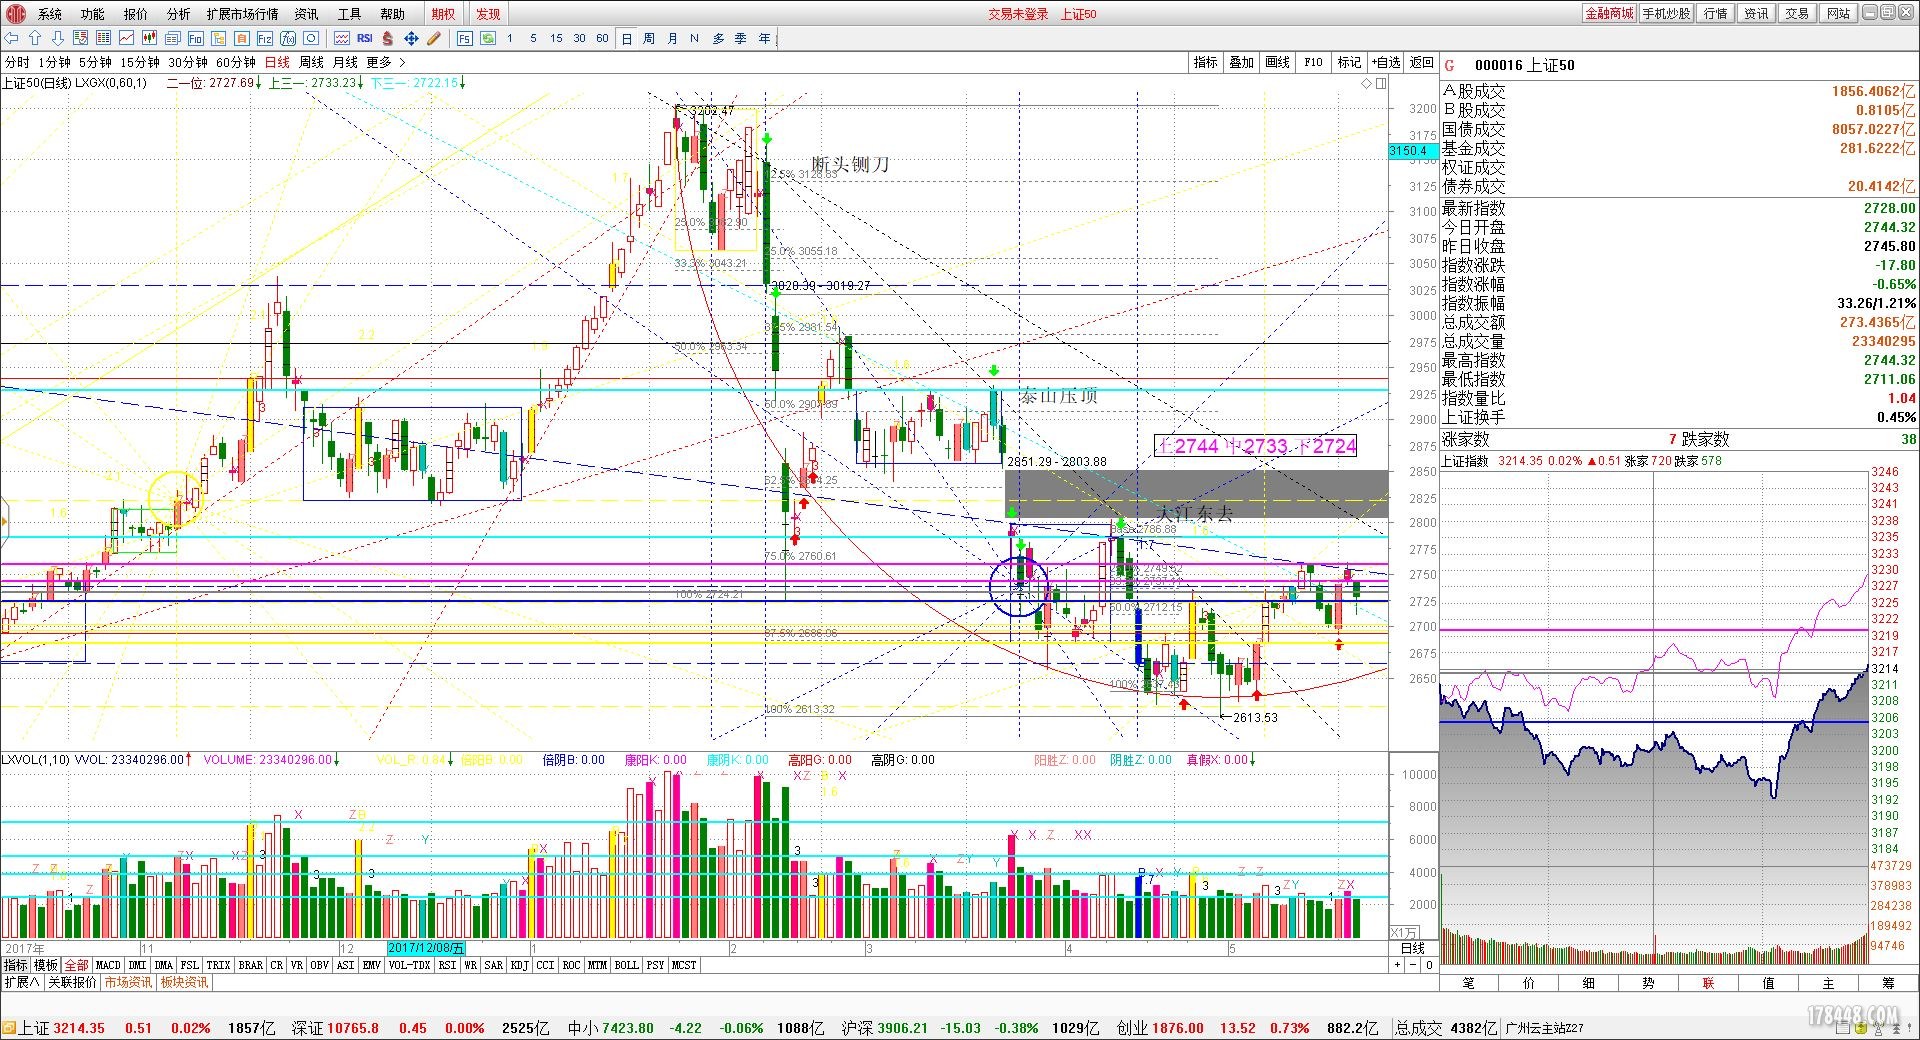Click the plus button beside indicator tabs
The width and height of the screenshot is (1920, 1040).
(1397, 965)
